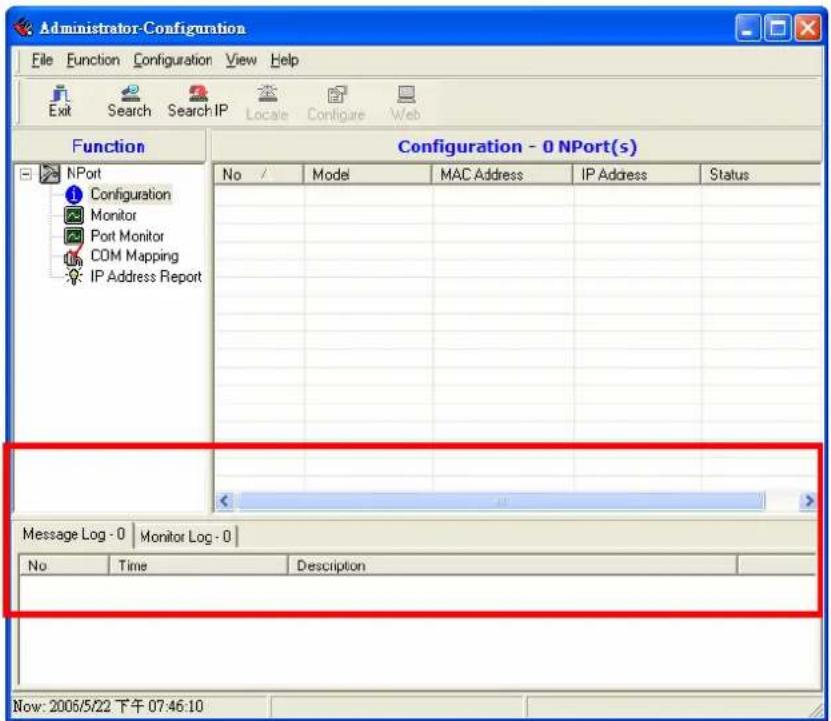Switch to the Message Log - 0 tab

click(74, 534)
